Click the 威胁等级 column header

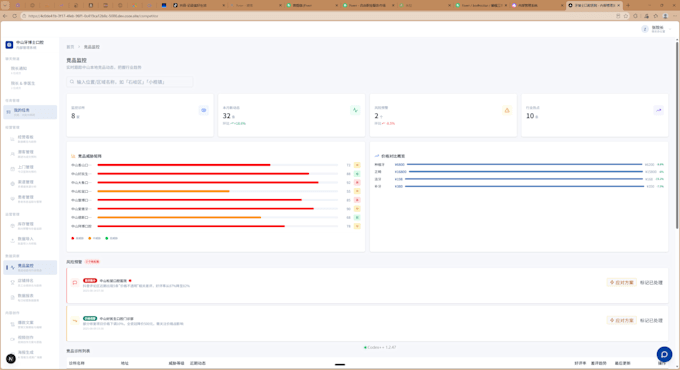(176, 363)
